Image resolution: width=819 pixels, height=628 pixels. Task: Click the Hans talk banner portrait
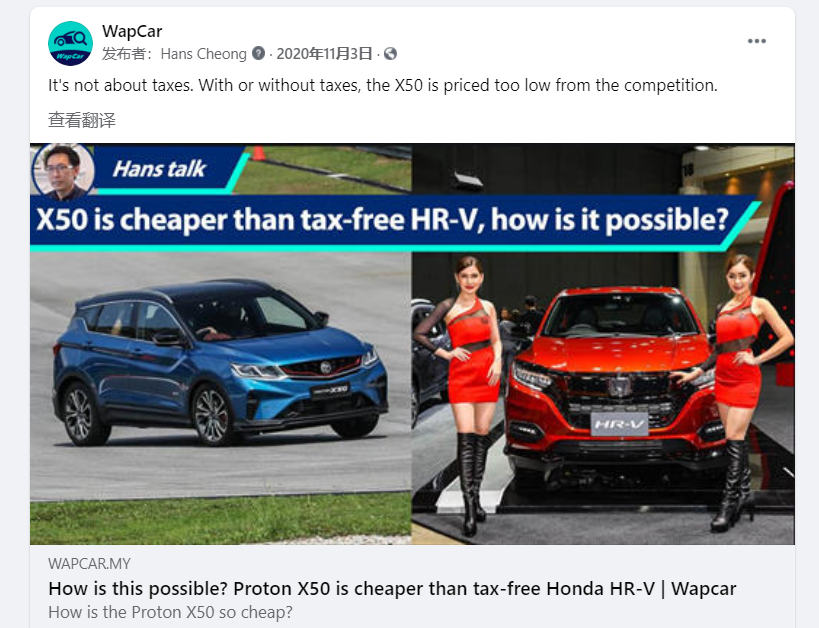pos(63,171)
